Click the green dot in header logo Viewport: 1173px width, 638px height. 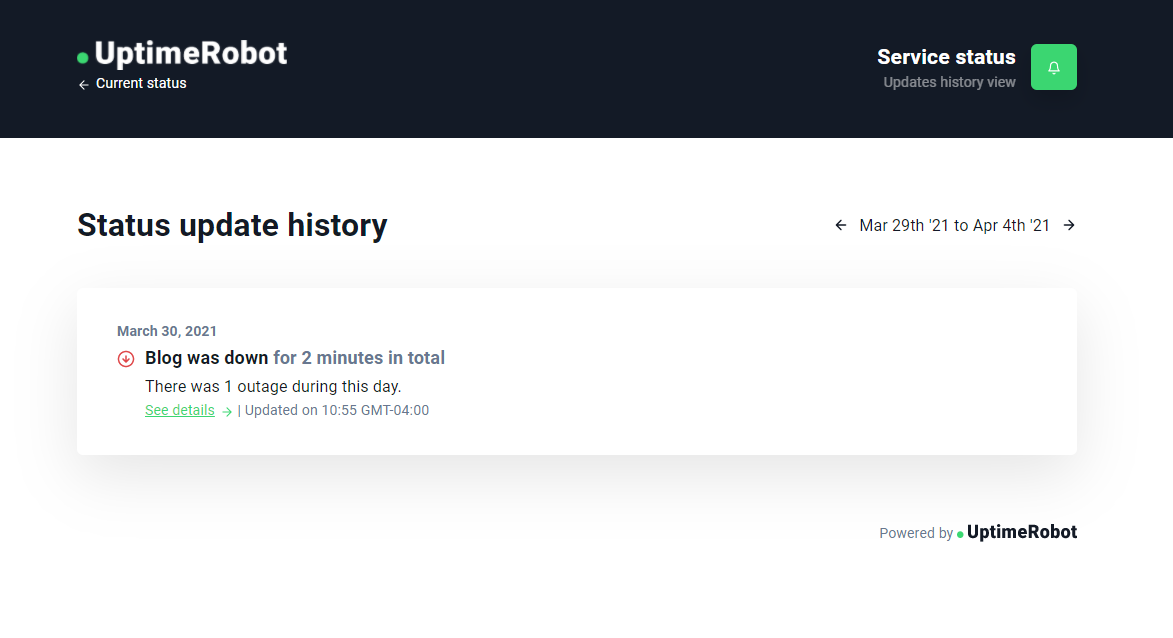pyautogui.click(x=82, y=58)
